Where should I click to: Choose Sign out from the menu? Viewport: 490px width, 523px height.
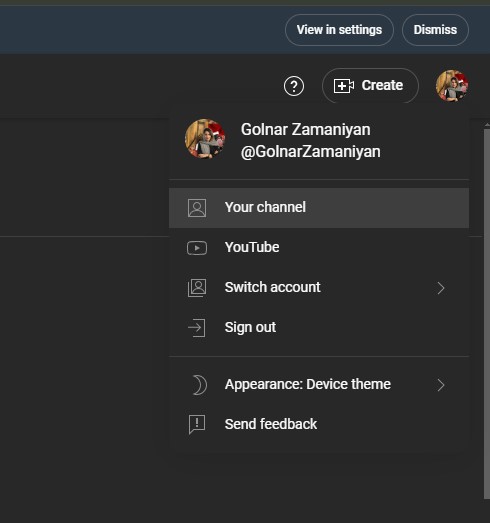click(319, 328)
